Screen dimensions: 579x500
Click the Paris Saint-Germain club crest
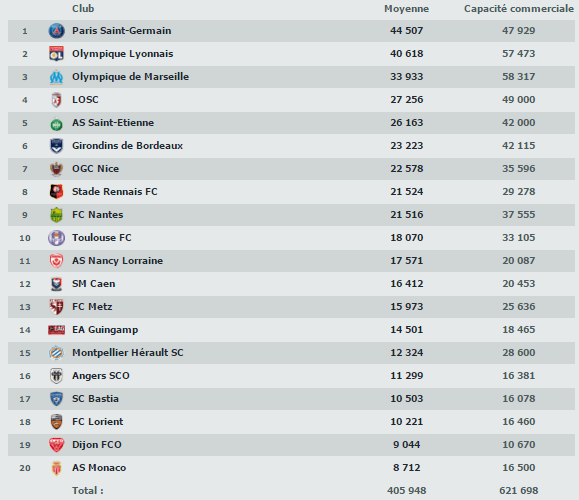click(56, 31)
